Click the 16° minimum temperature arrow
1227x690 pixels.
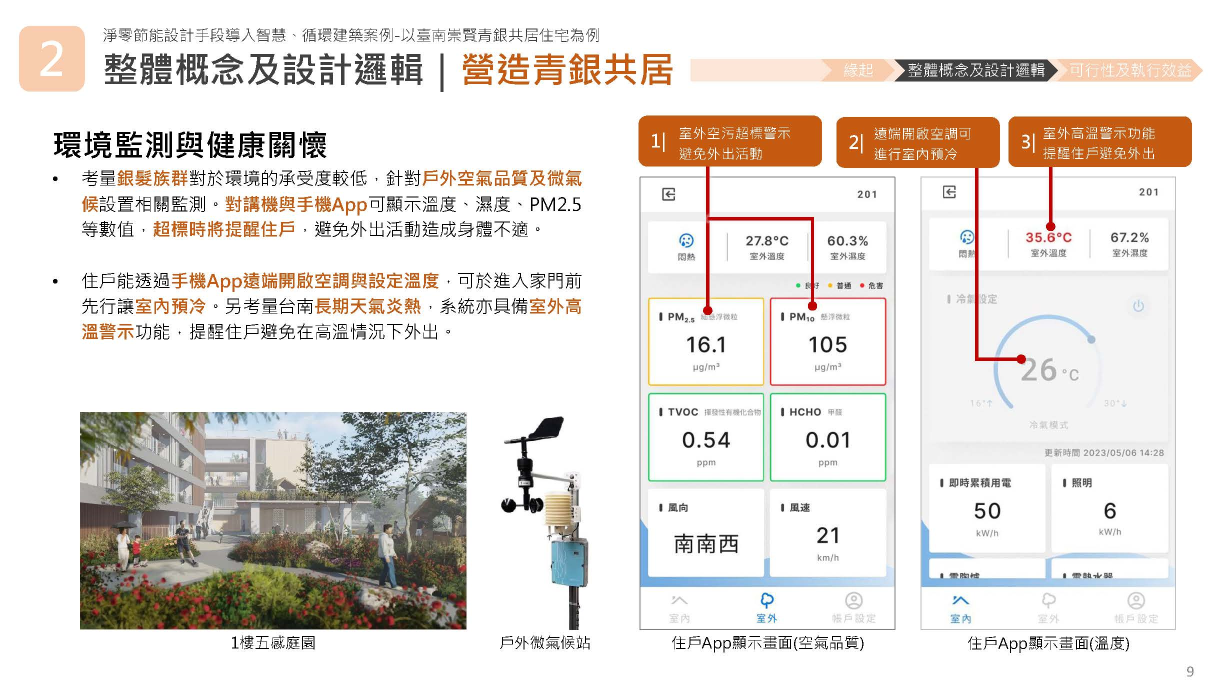point(981,403)
